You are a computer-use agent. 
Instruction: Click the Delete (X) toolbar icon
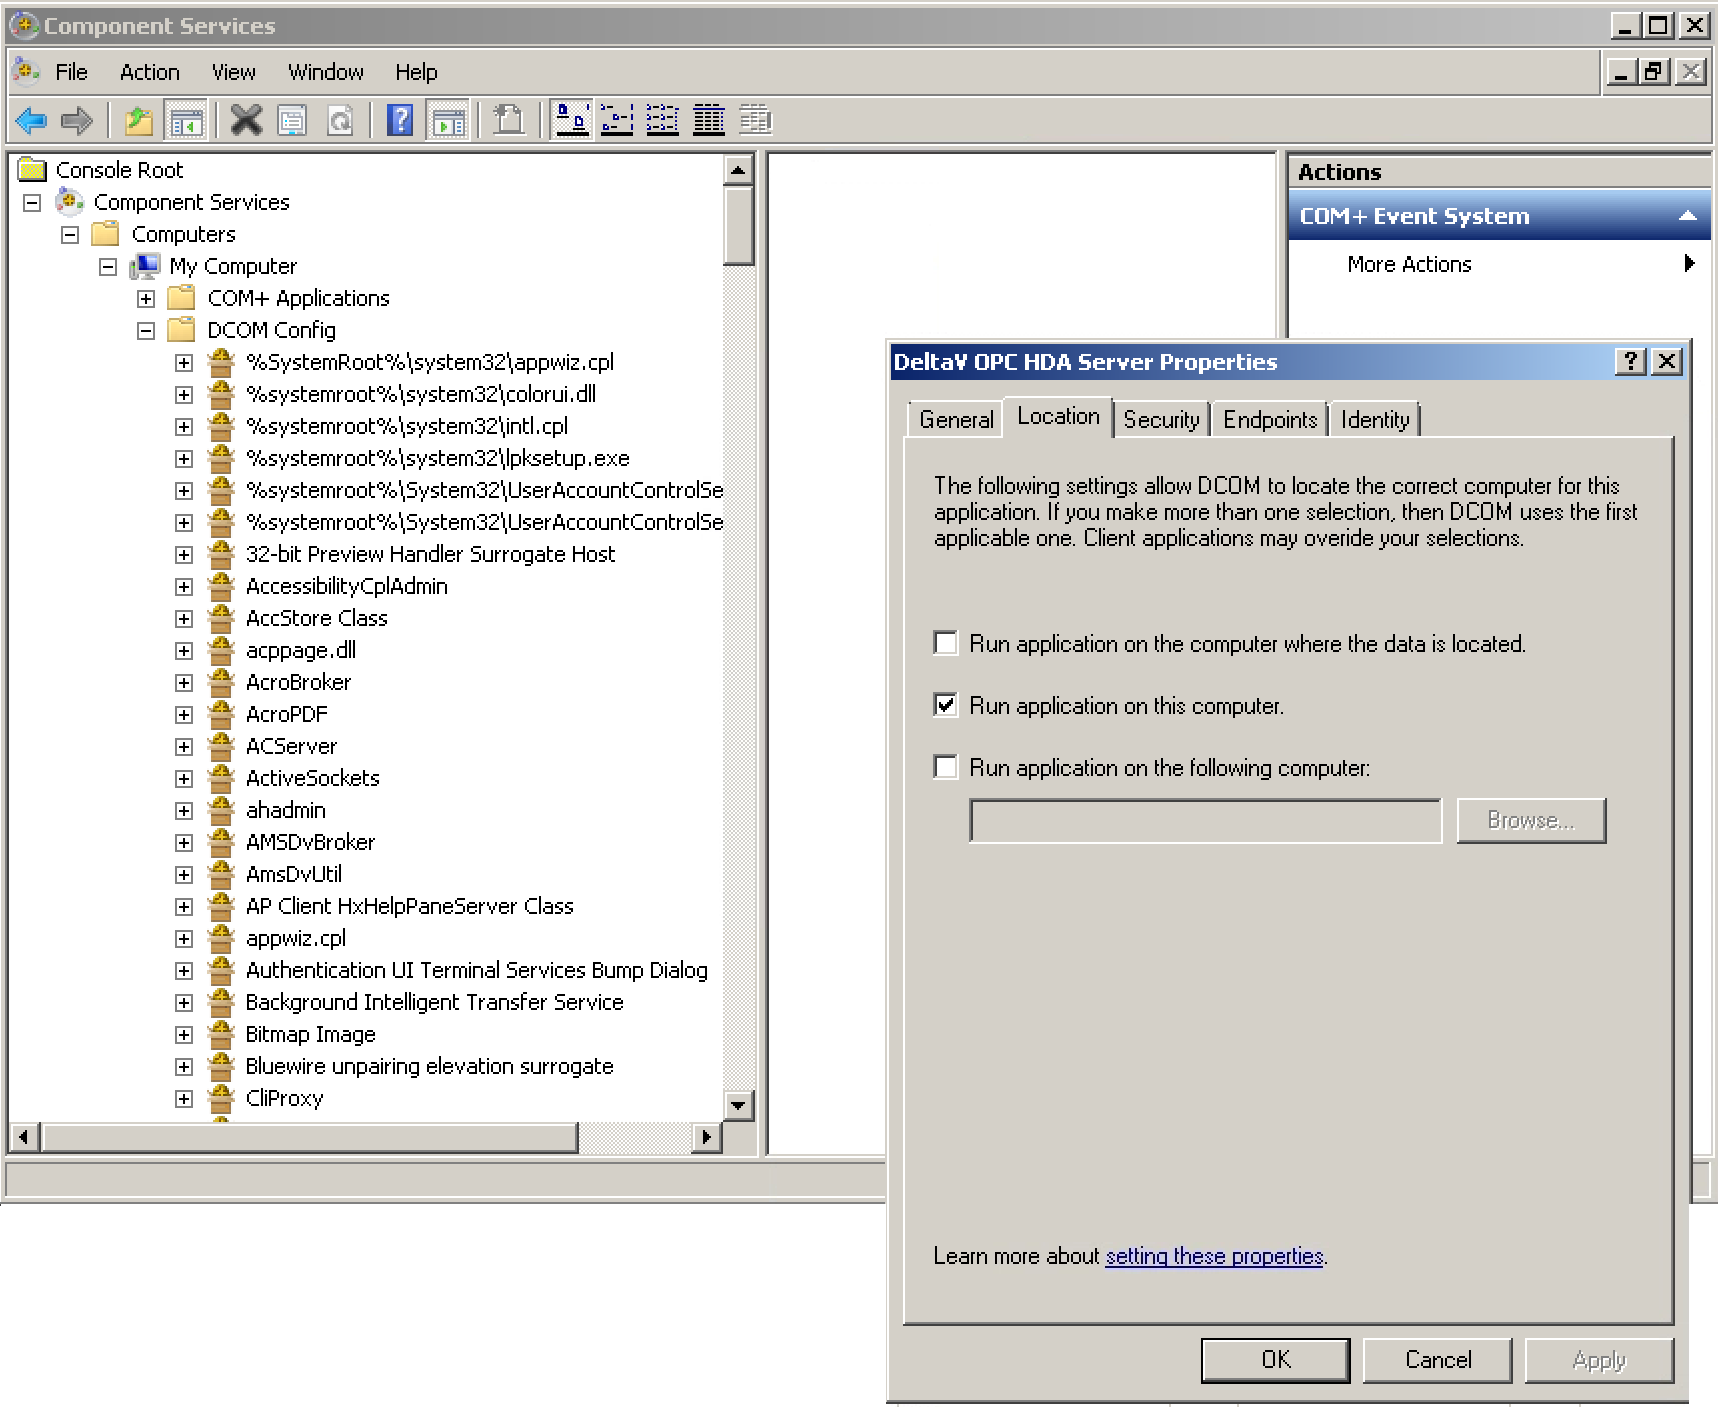pyautogui.click(x=245, y=120)
